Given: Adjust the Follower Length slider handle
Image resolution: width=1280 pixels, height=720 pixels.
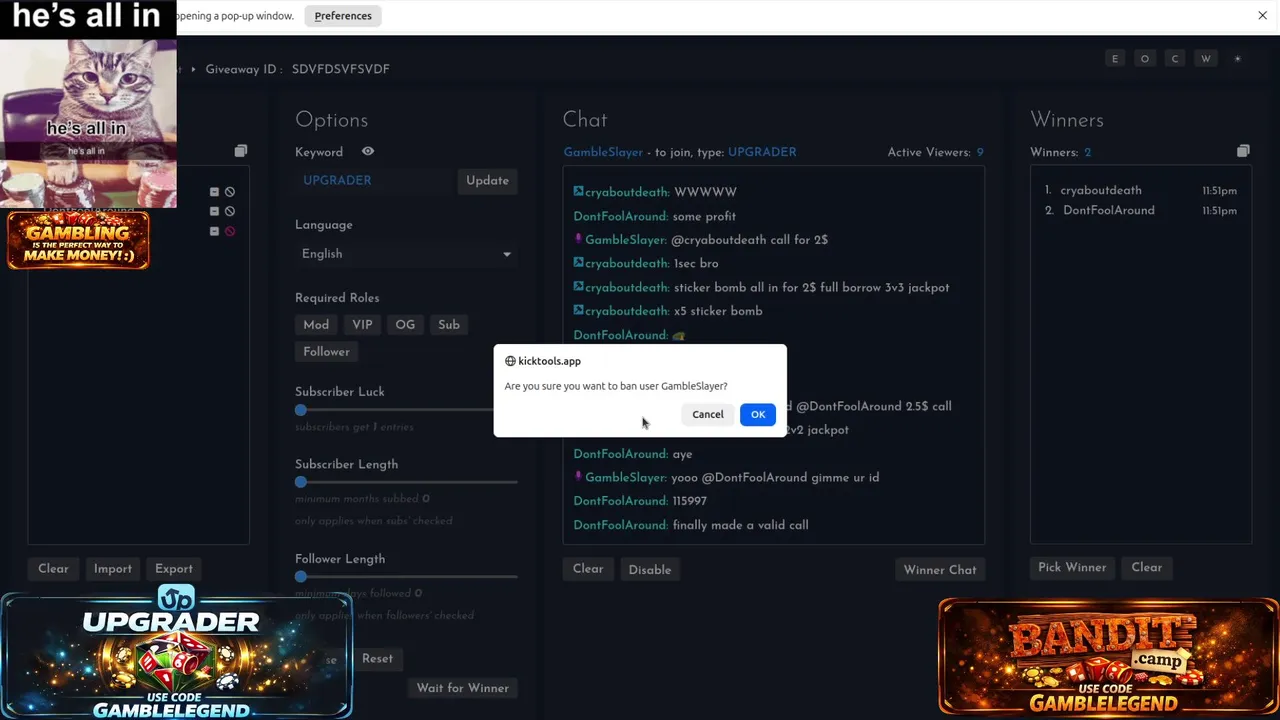Looking at the screenshot, I should click(301, 577).
